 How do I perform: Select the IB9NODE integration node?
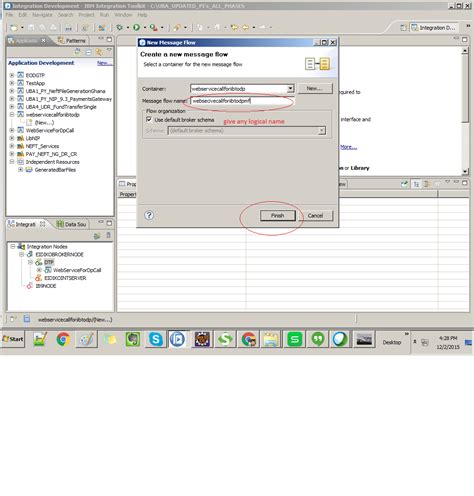point(46,286)
